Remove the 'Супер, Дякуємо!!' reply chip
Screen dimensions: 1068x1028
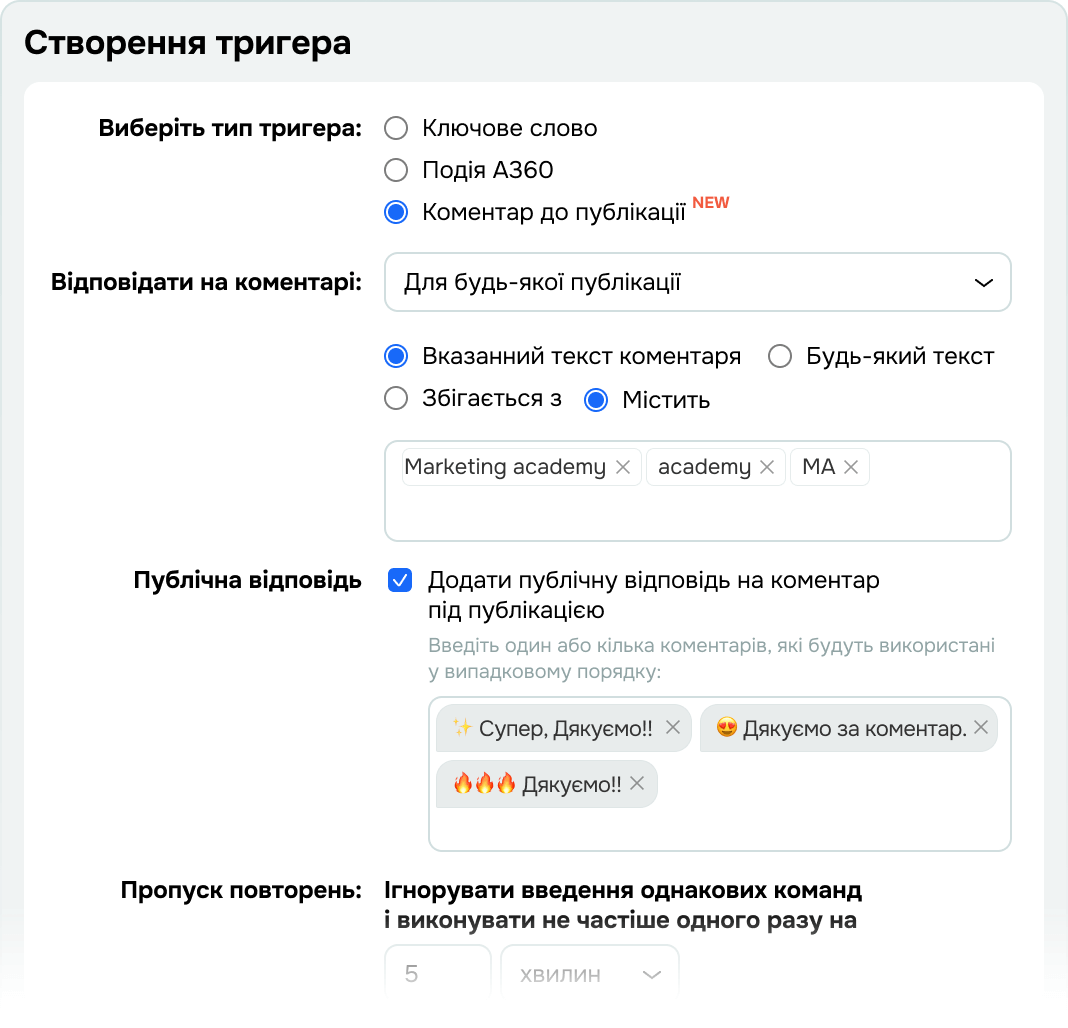click(x=673, y=728)
